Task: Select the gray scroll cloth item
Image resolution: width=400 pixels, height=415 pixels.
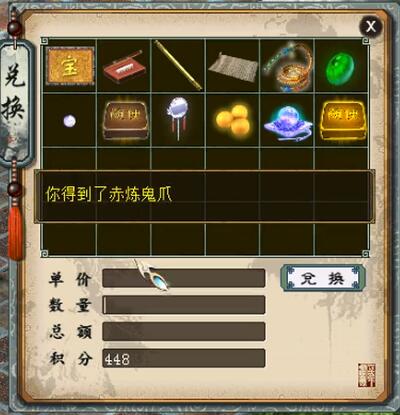Action: pyautogui.click(x=233, y=67)
